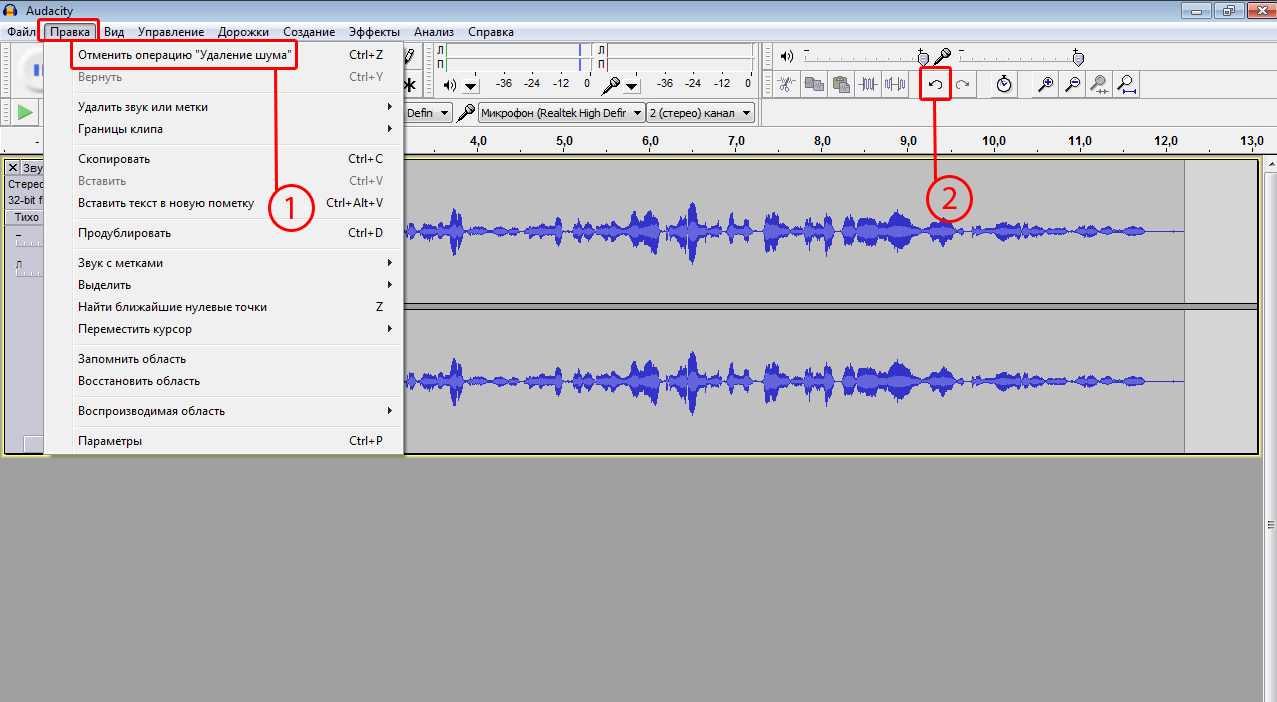This screenshot has height=702, width=1277.
Task: Click the Trim audio toolbar icon
Action: tap(868, 85)
